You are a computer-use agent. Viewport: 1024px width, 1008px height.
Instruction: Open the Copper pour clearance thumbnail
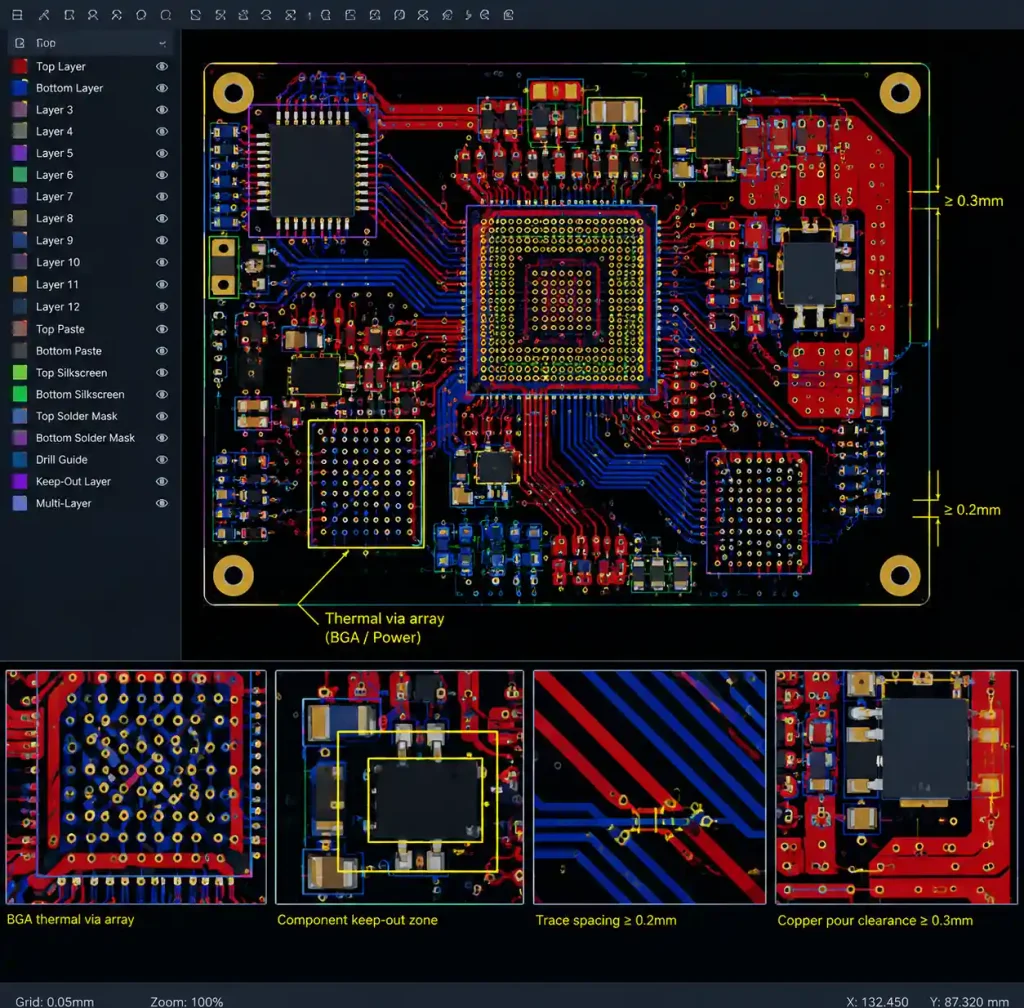(x=896, y=787)
